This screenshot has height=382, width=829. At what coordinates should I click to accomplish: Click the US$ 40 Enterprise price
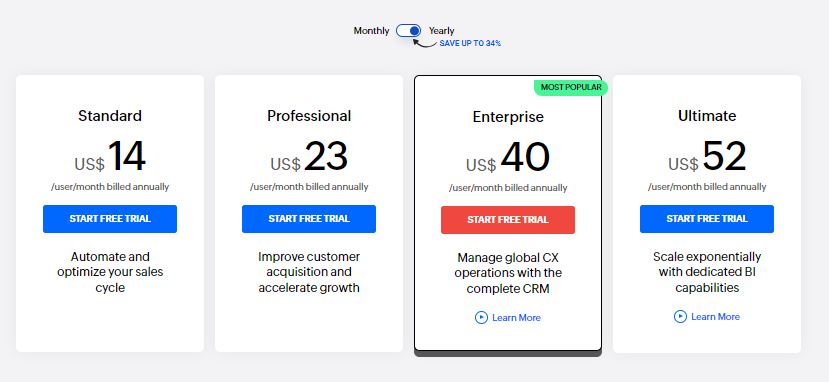point(508,158)
